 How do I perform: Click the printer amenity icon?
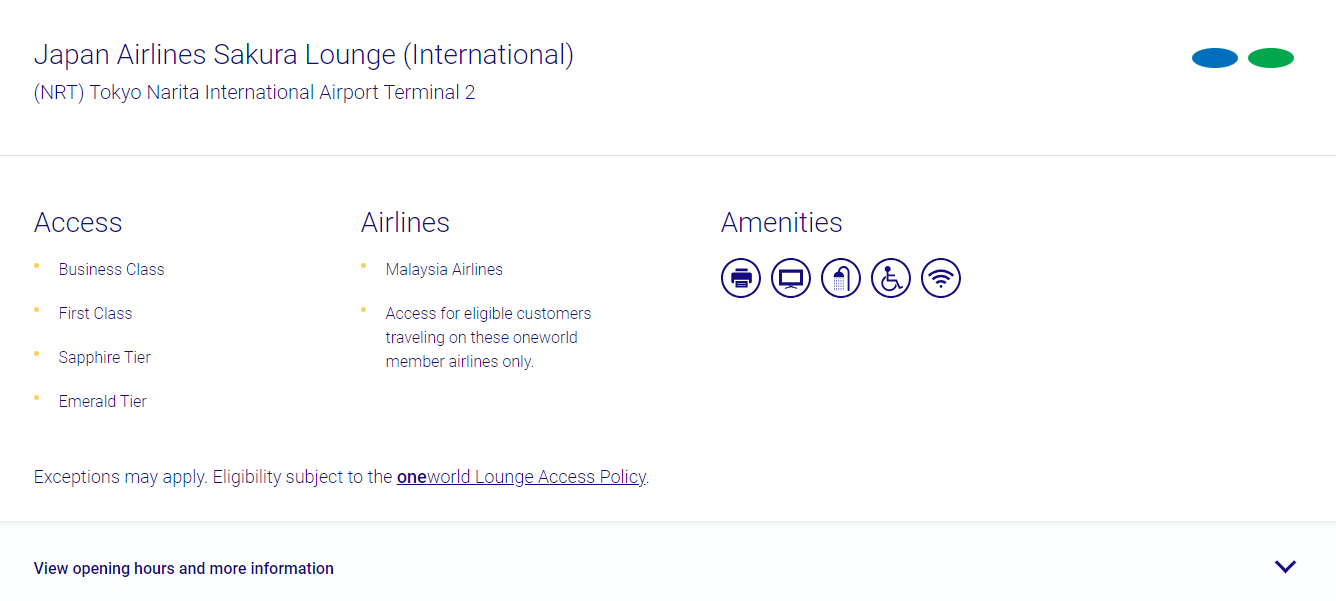(x=741, y=278)
